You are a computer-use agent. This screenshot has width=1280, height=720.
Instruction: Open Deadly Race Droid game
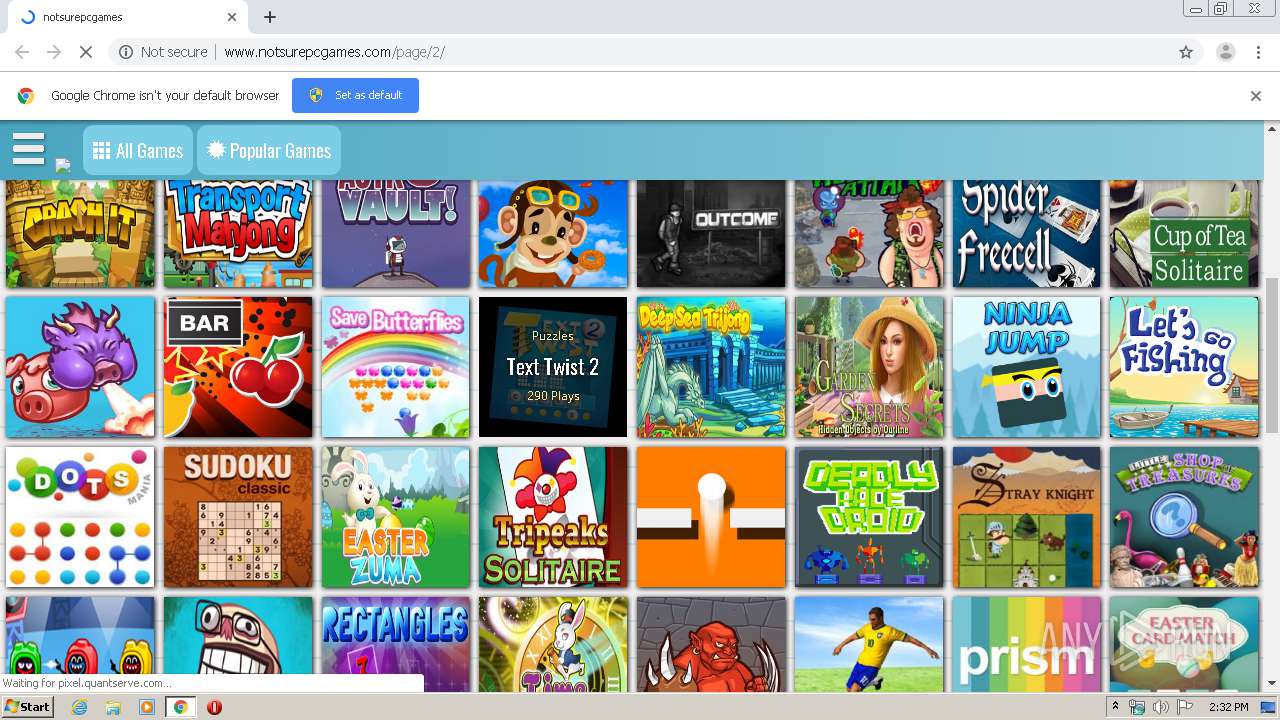tap(869, 517)
